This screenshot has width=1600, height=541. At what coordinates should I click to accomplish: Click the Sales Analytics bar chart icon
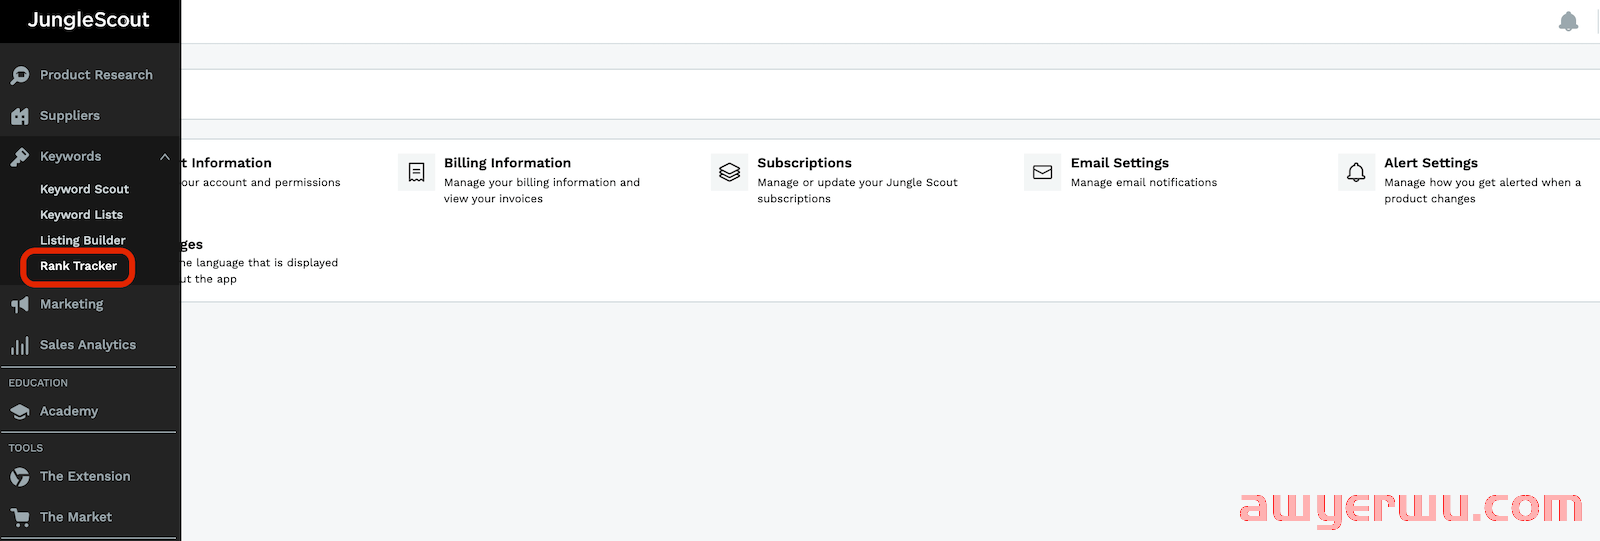(x=20, y=346)
